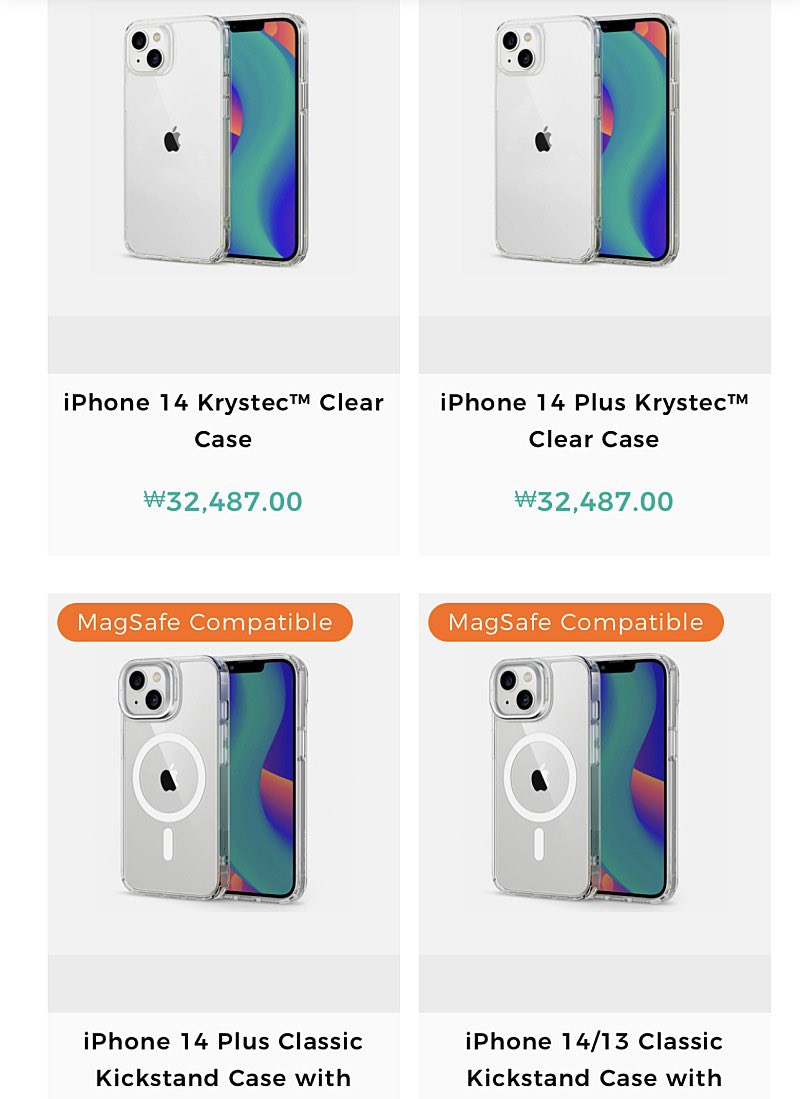The height and width of the screenshot is (1099, 800).
Task: Click MagSafe Compatible badge on iPhone 14 Plus case
Action: click(x=205, y=622)
